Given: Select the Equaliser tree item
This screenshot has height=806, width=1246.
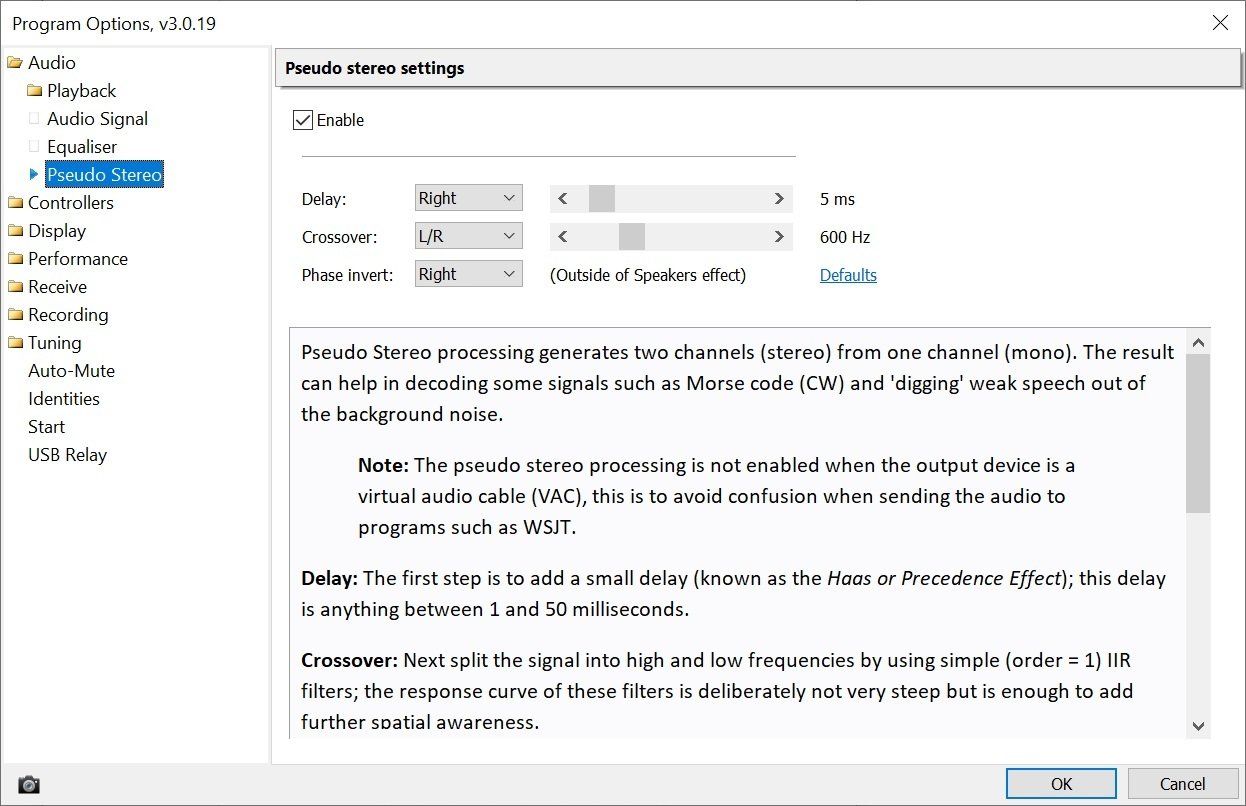Looking at the screenshot, I should (x=82, y=147).
